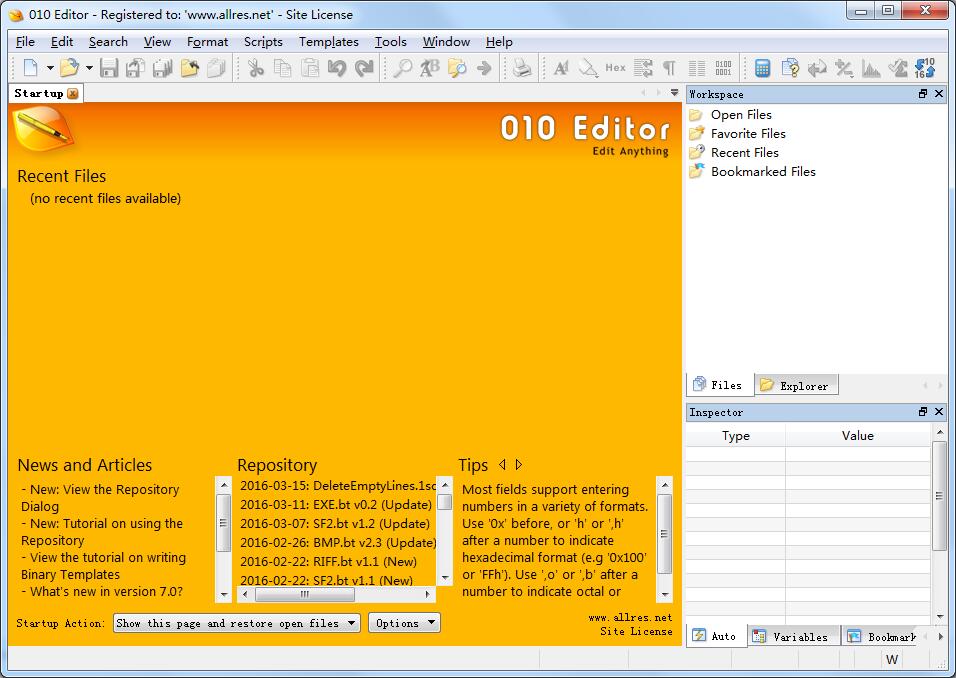Click the Redo arrow icon
The image size is (956, 678).
[x=364, y=68]
